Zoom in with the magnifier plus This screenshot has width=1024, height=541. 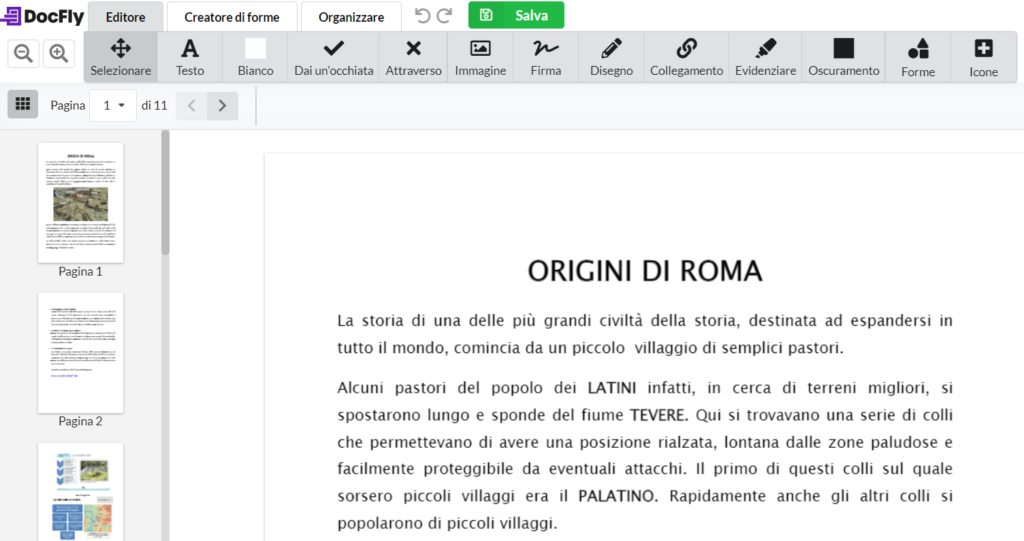click(x=59, y=54)
